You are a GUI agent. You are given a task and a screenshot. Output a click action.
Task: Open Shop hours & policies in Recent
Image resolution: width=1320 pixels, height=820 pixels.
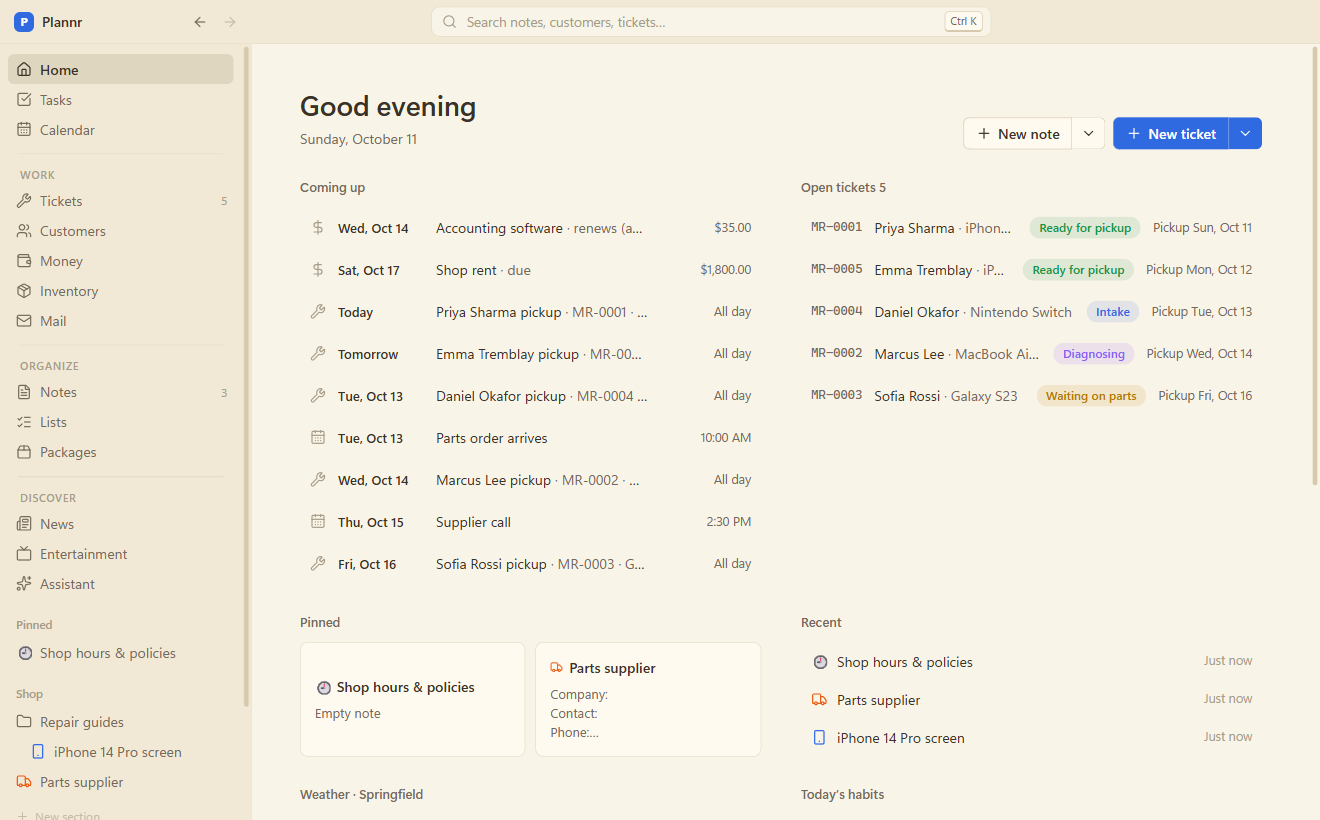[x=1031, y=662]
